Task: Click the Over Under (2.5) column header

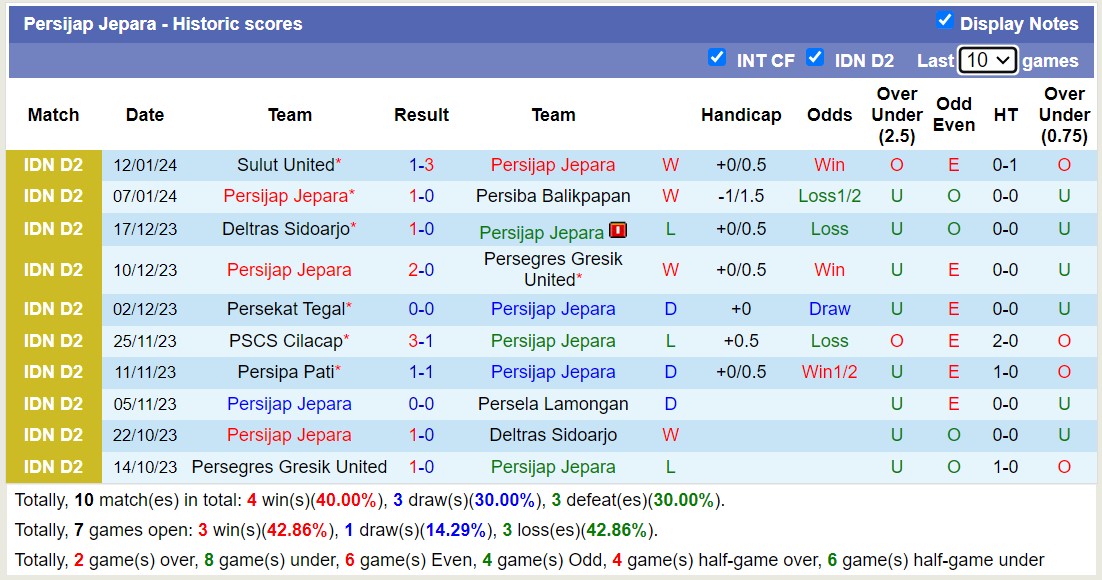Action: (896, 115)
